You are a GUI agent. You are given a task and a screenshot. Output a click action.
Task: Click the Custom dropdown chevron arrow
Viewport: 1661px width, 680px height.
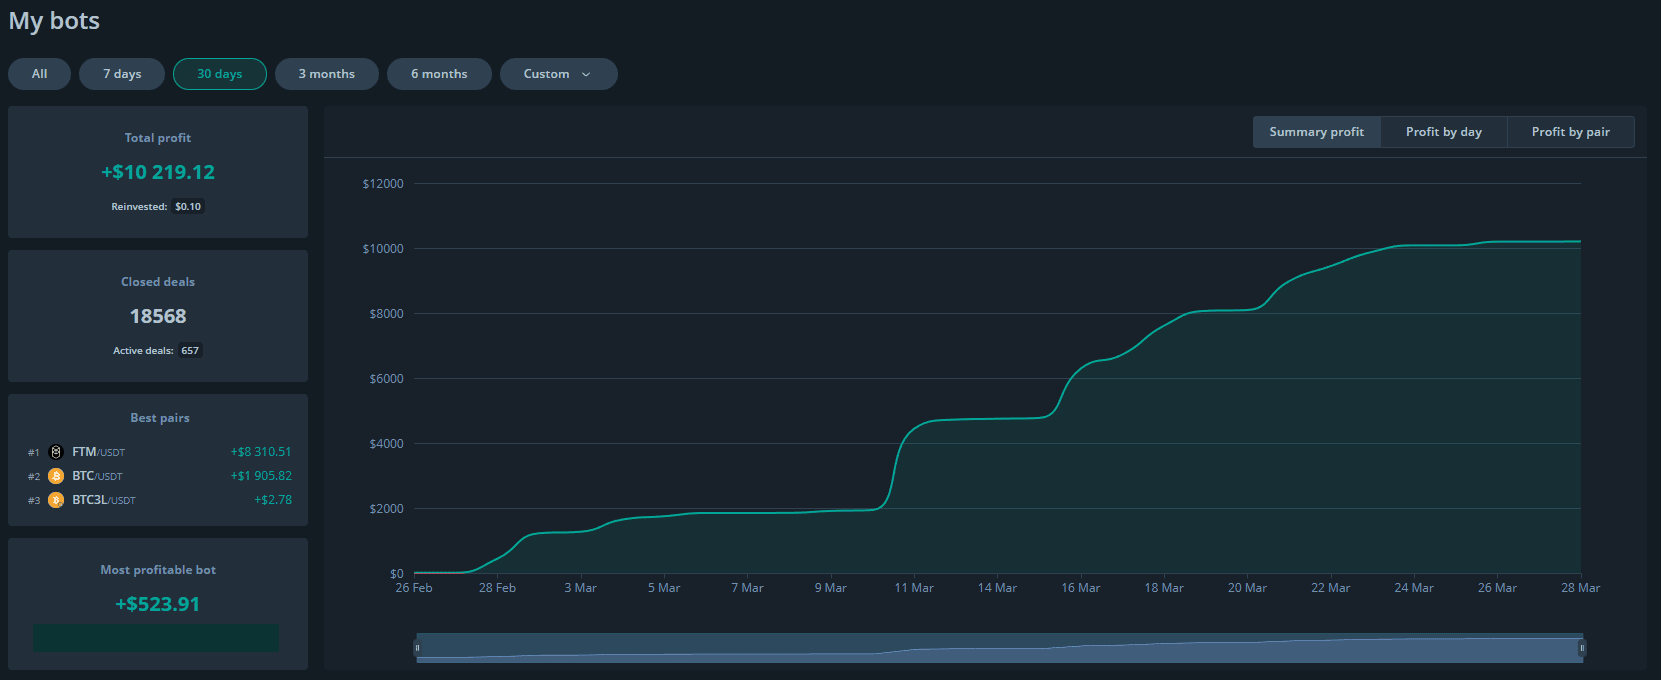tap(586, 74)
